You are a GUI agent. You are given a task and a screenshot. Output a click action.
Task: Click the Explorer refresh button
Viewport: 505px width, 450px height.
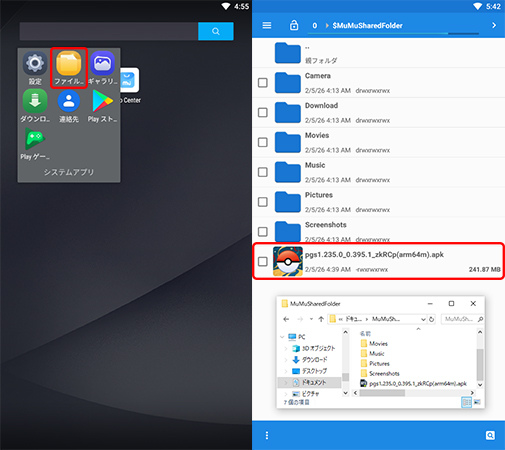431,319
